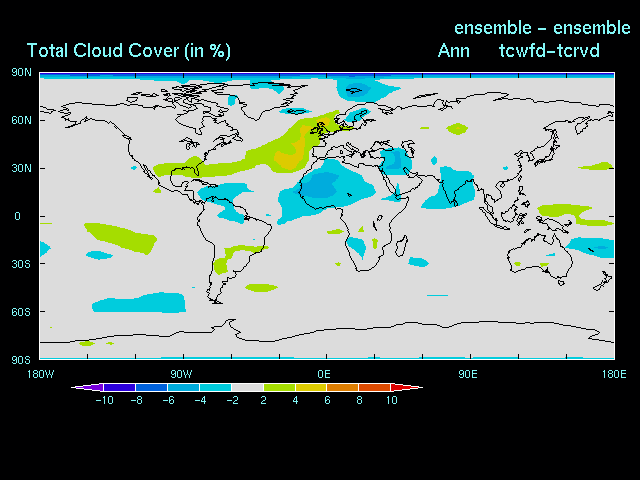This screenshot has width=640, height=480.
Task: Click the 6 colorbar value label
Action: pyautogui.click(x=327, y=400)
